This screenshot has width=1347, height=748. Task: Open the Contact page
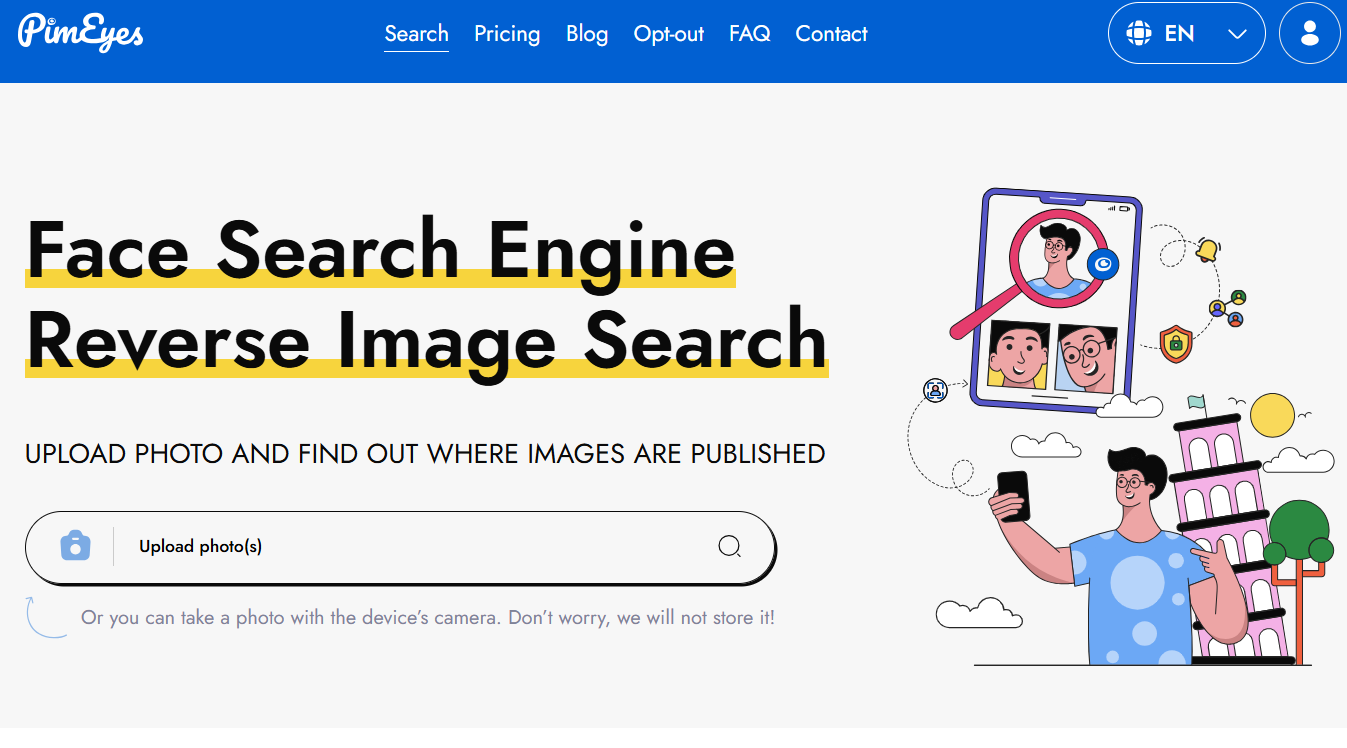coord(831,34)
